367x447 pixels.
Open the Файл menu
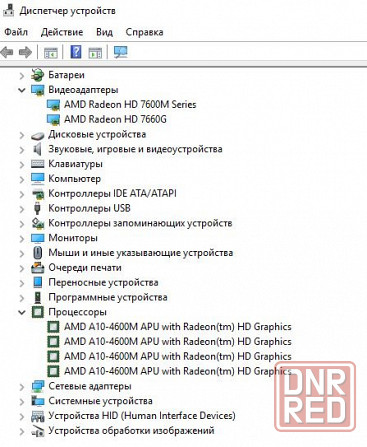tap(16, 32)
